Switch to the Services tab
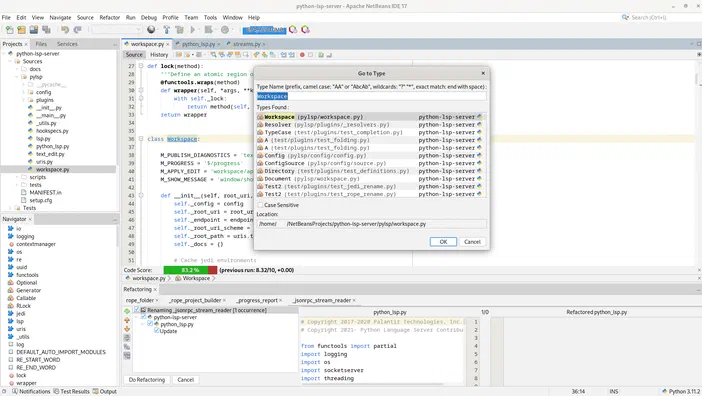This screenshot has width=702, height=396. coord(67,44)
